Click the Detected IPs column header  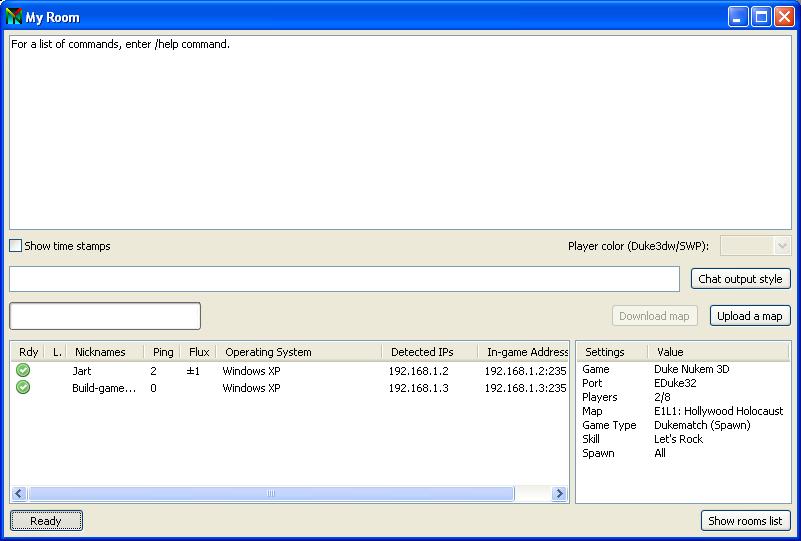tap(421, 352)
